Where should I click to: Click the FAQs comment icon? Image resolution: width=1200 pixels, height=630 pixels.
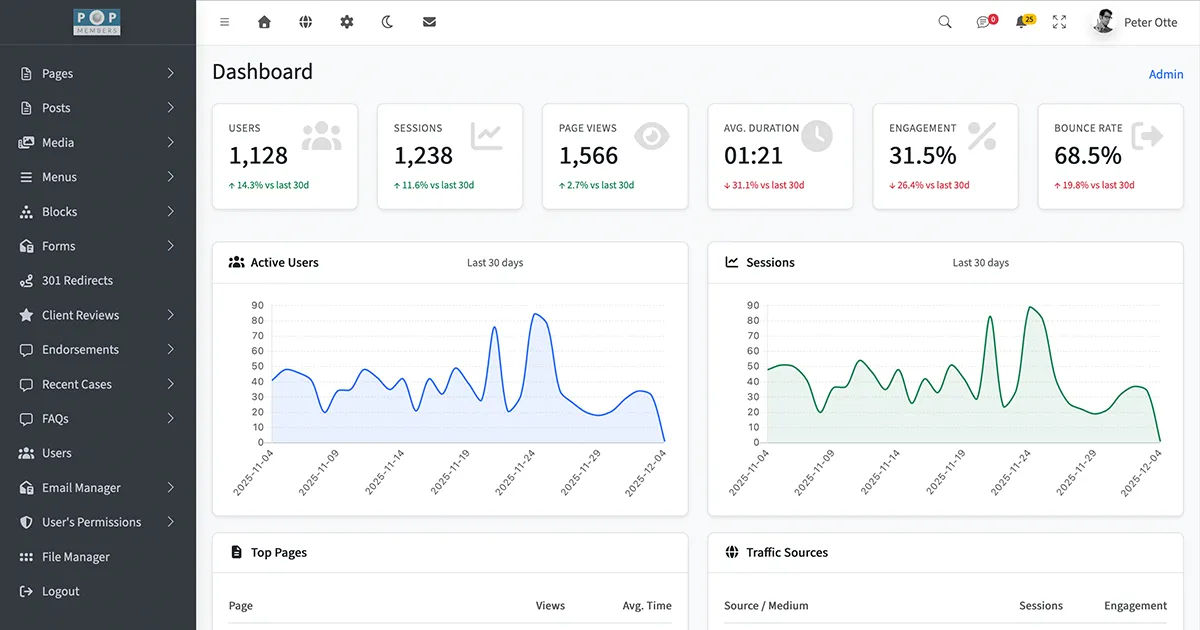pyautogui.click(x=26, y=419)
